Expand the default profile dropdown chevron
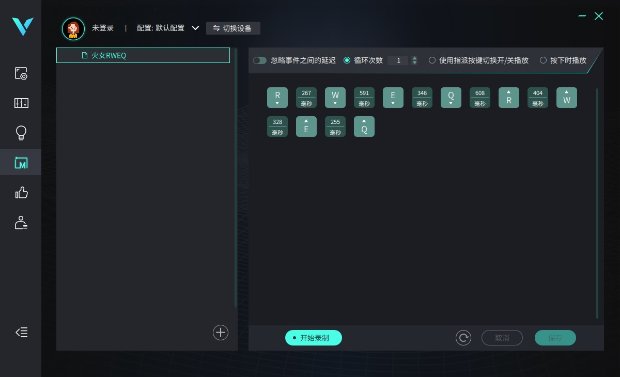 tap(195, 28)
